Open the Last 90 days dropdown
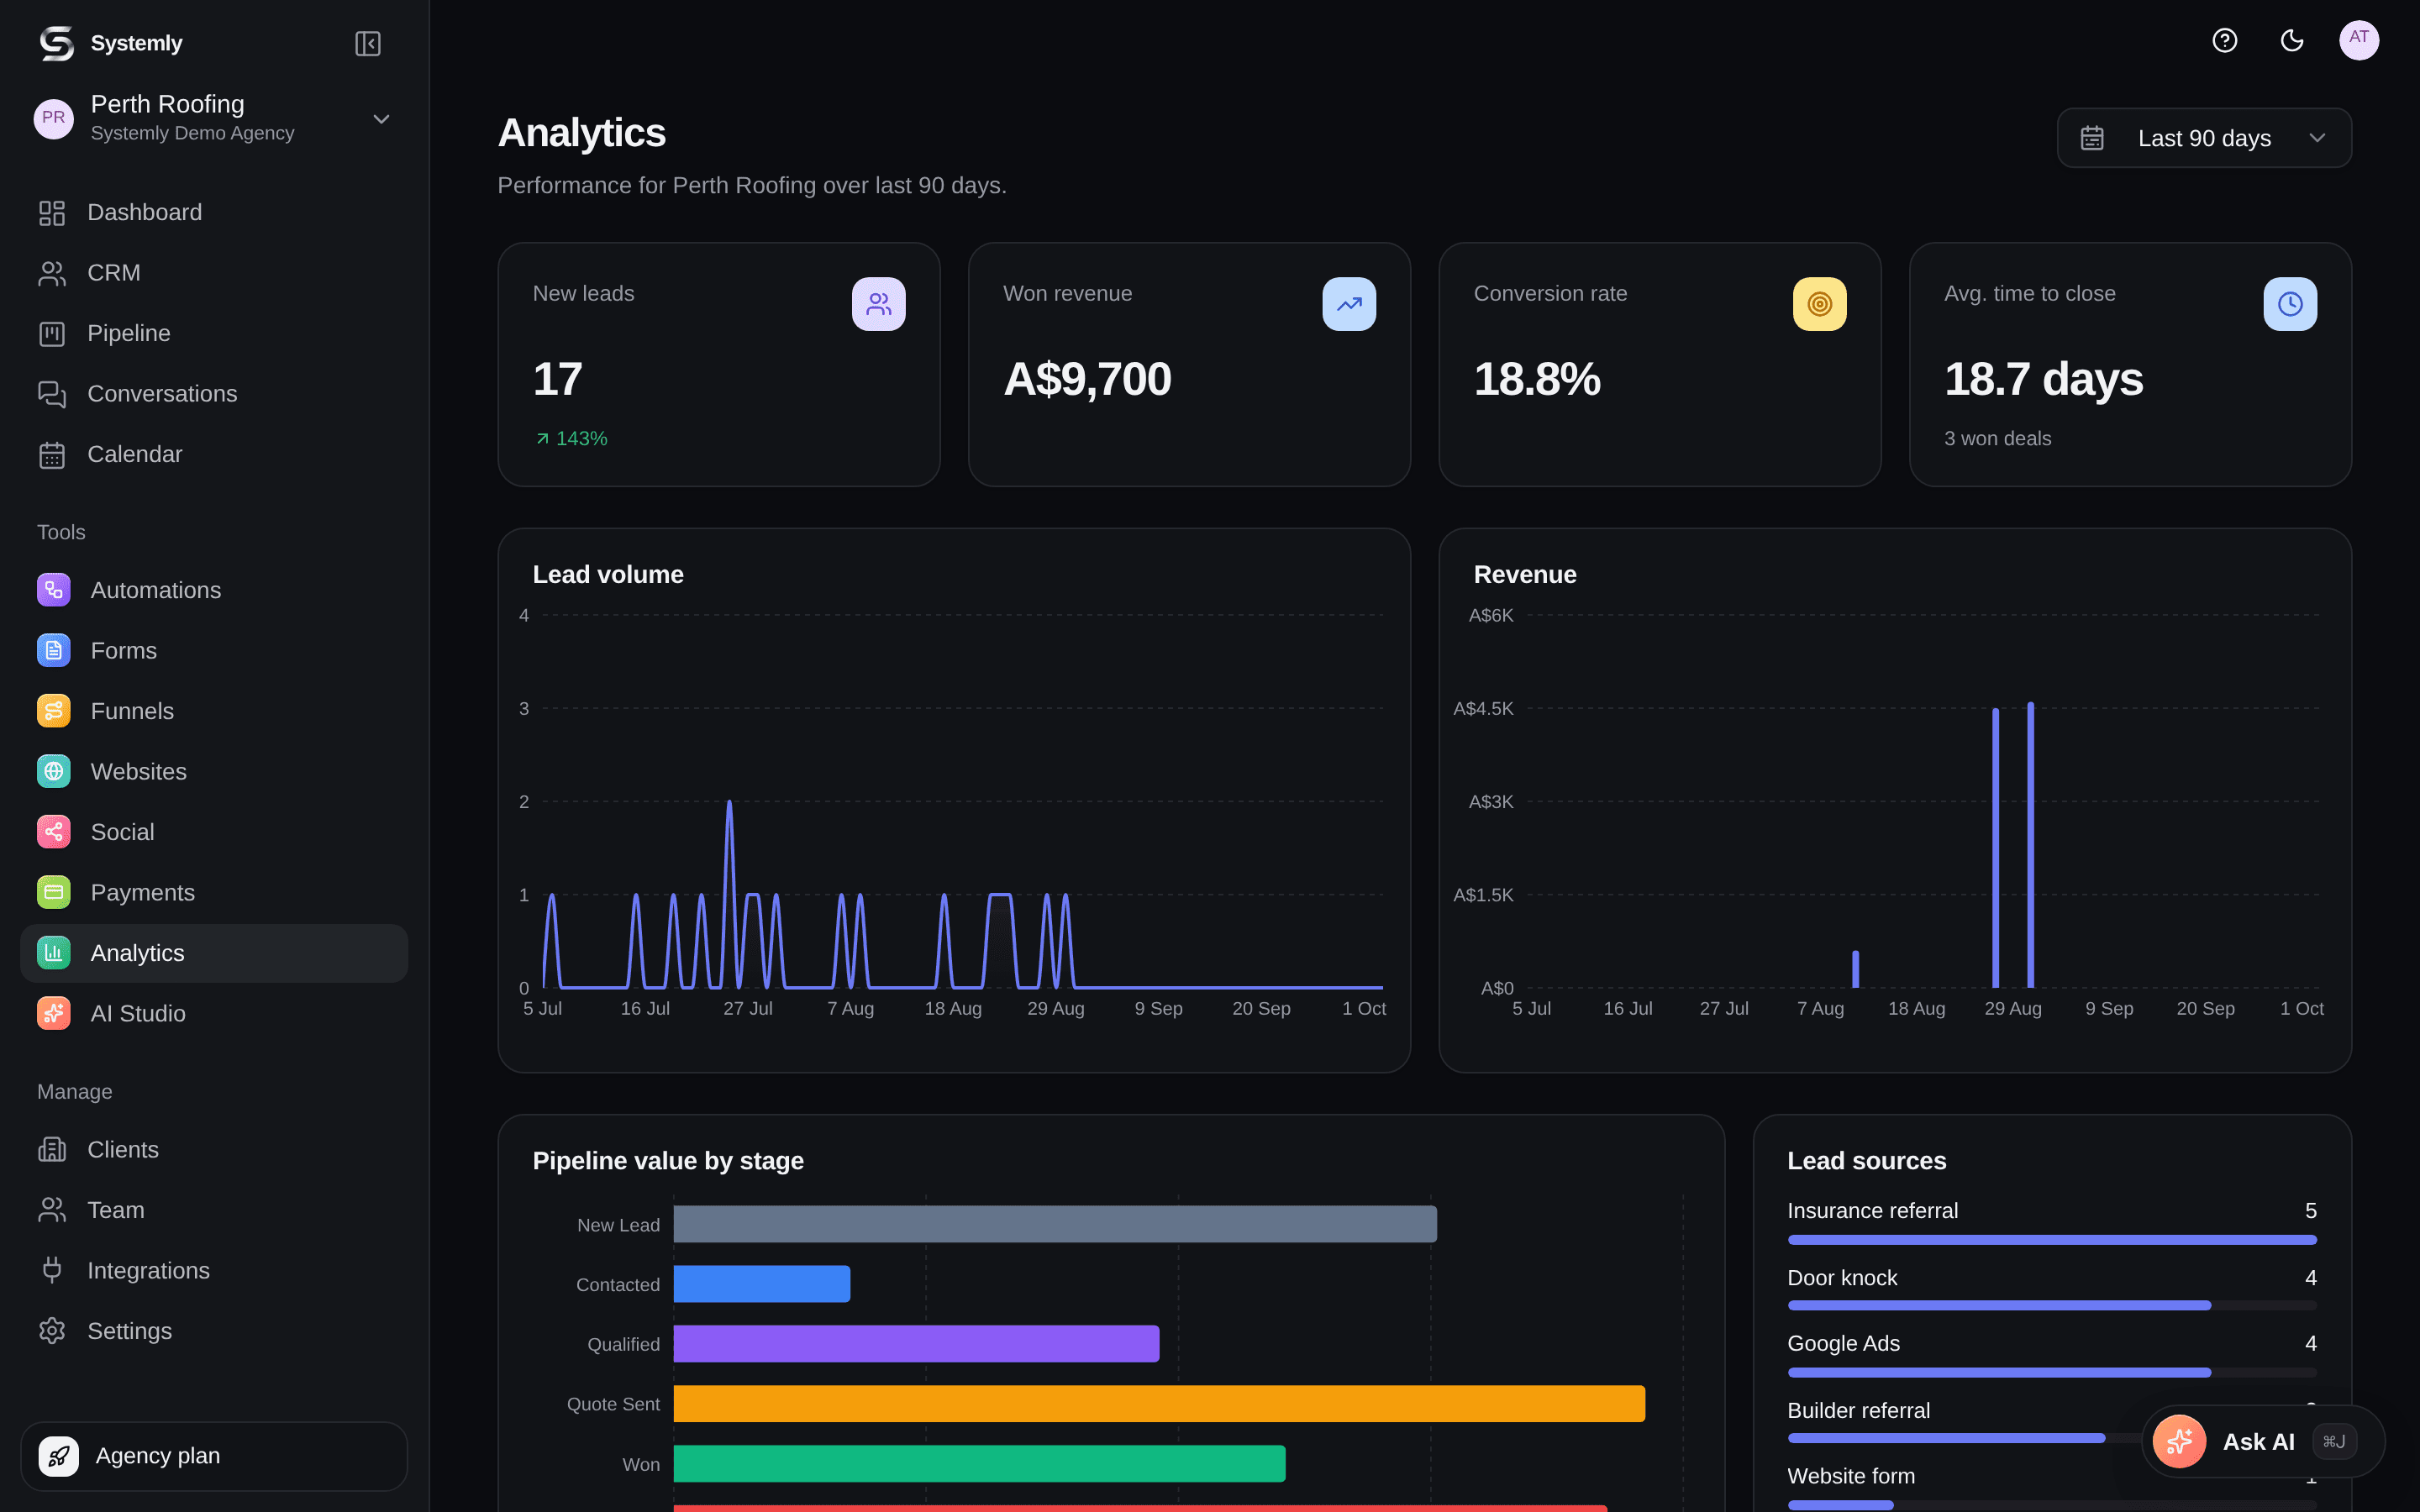Image resolution: width=2420 pixels, height=1512 pixels. (x=2204, y=138)
